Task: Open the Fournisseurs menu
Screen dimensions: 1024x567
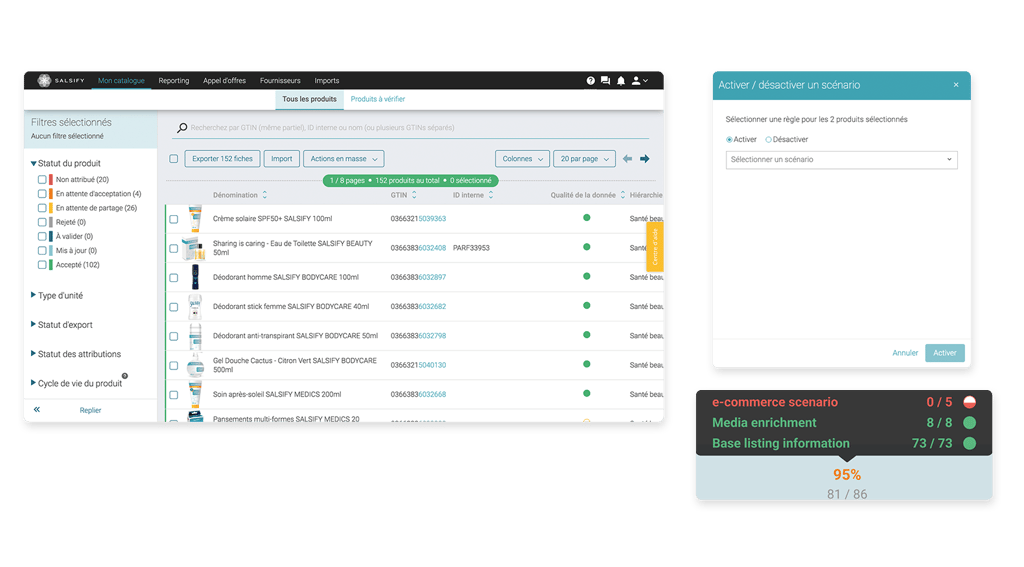Action: (x=280, y=81)
